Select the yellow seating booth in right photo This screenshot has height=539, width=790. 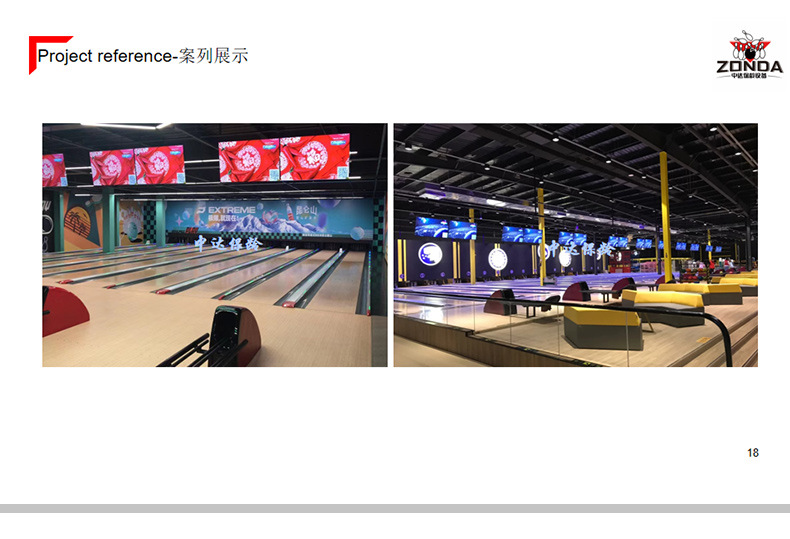click(x=603, y=327)
